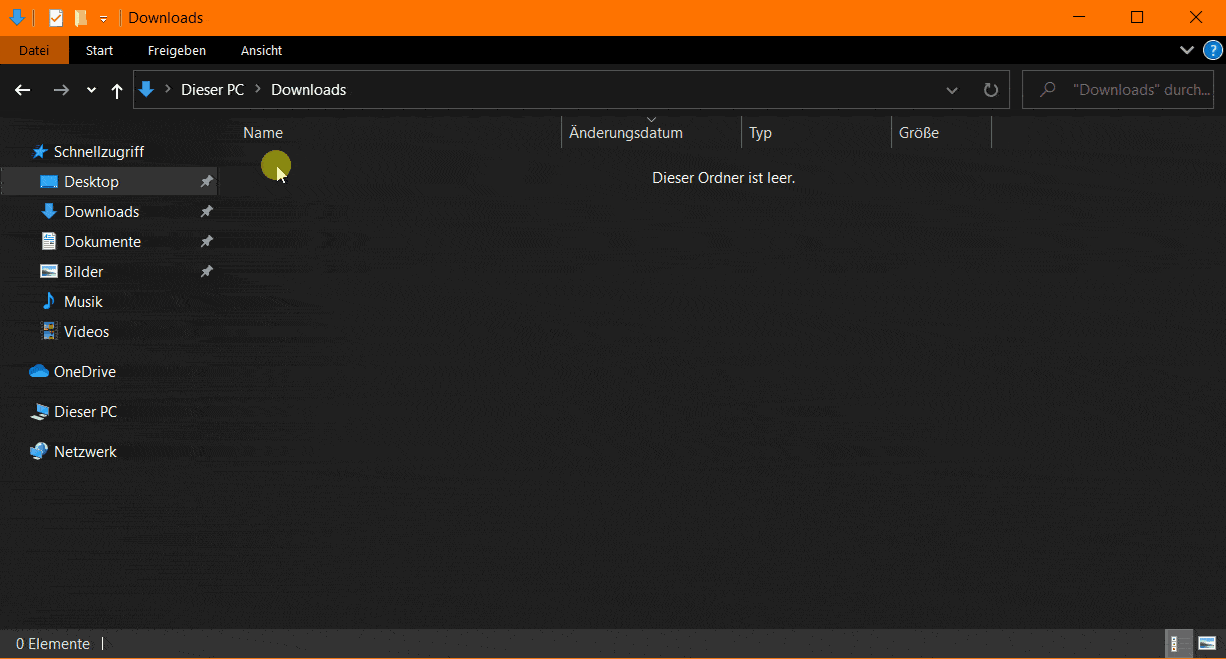Go up one folder level arrow
Viewport: 1226px width, 659px height.
[117, 90]
